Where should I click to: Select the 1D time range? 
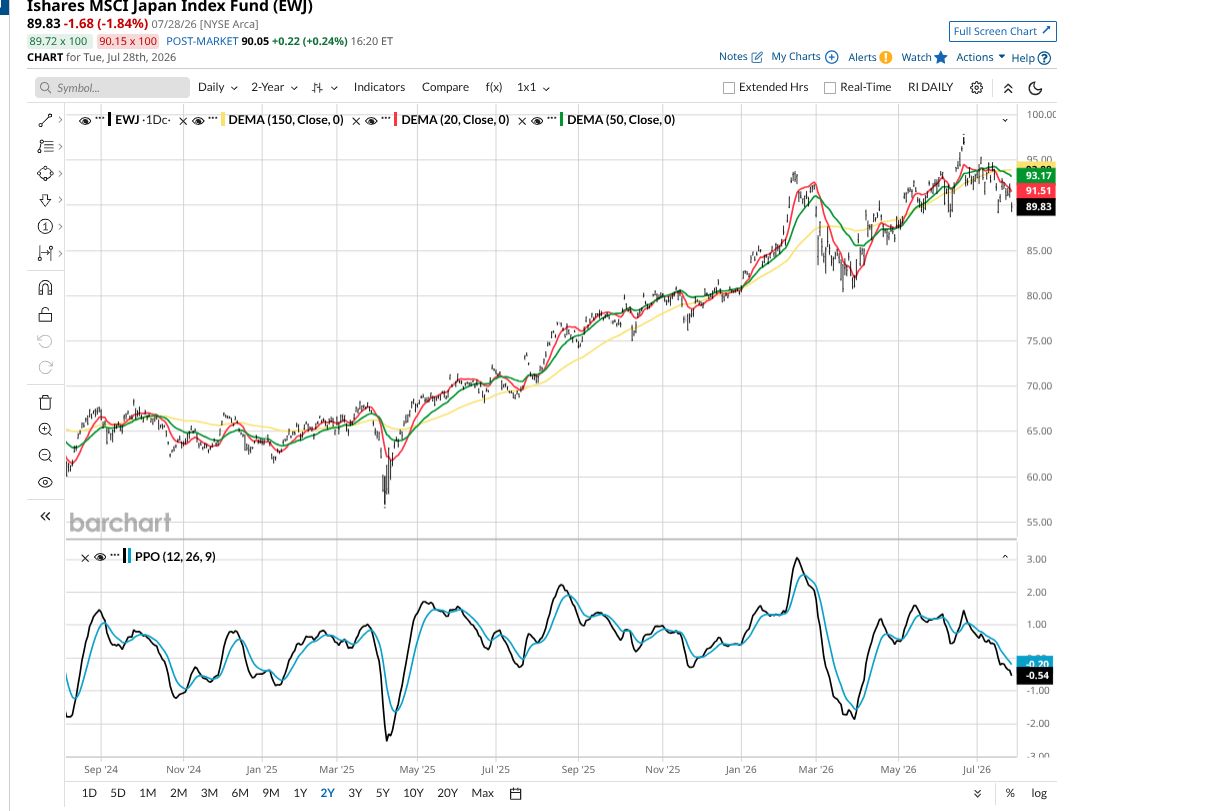click(x=89, y=793)
